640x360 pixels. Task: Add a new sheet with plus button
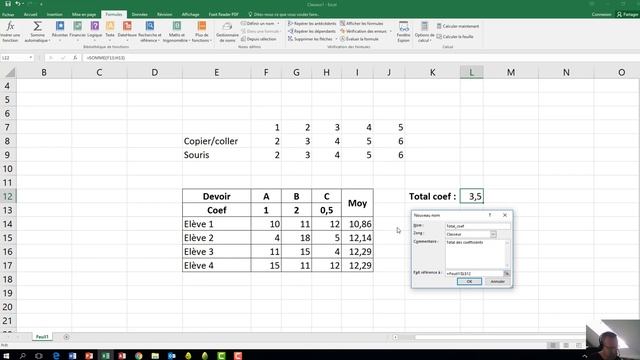pyautogui.click(x=66, y=337)
